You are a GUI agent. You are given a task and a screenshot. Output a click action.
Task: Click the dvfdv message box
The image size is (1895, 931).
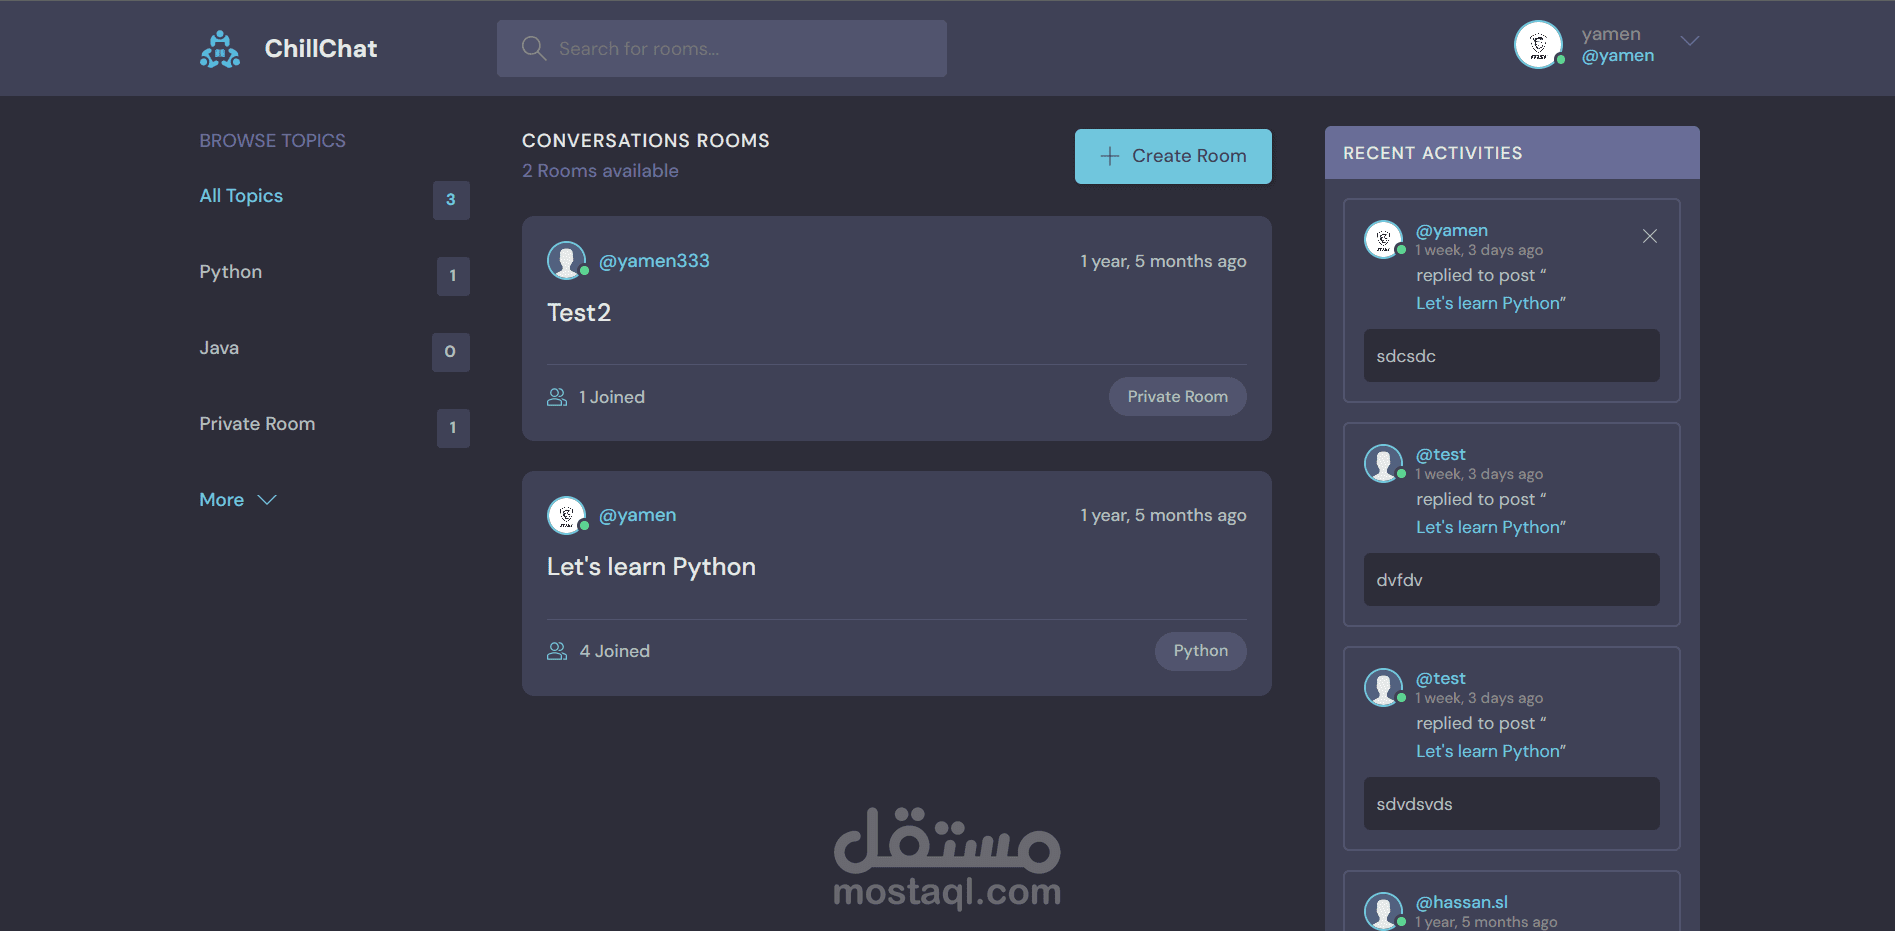1511,580
